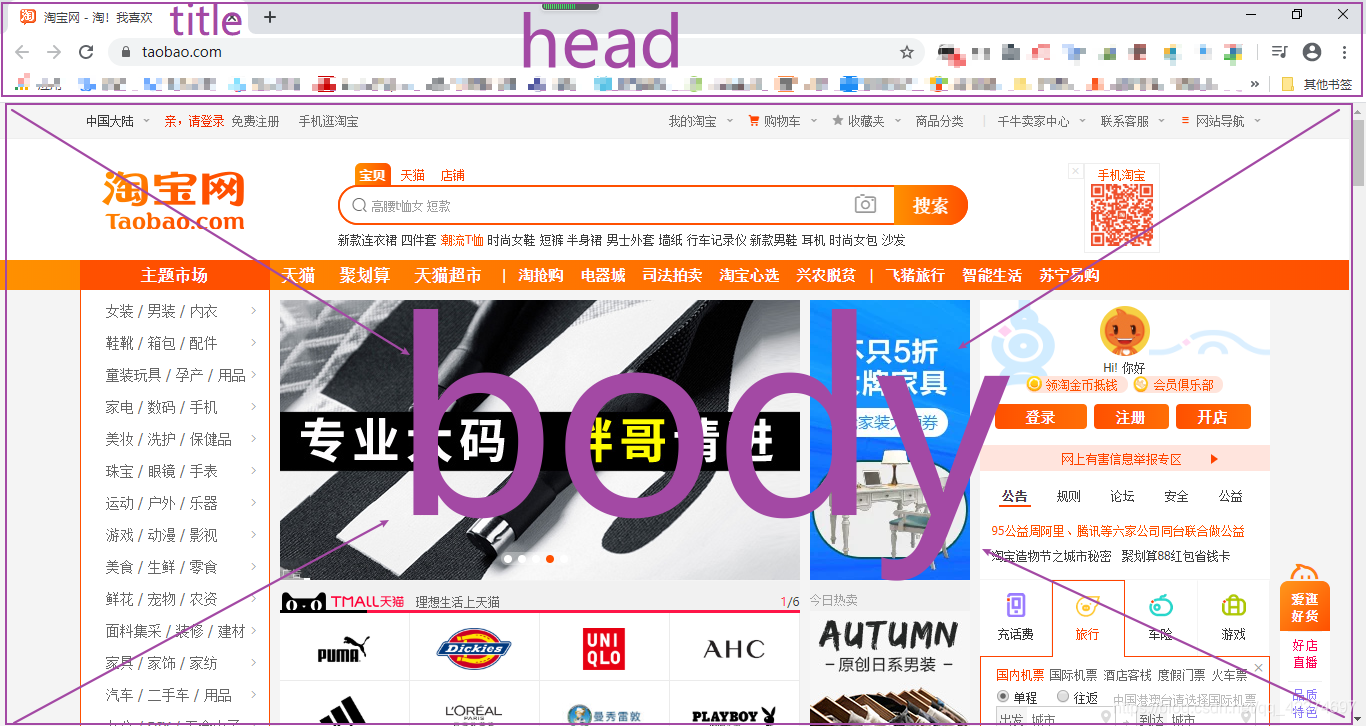
Task: Click the 车险 car insurance icon
Action: point(1160,606)
